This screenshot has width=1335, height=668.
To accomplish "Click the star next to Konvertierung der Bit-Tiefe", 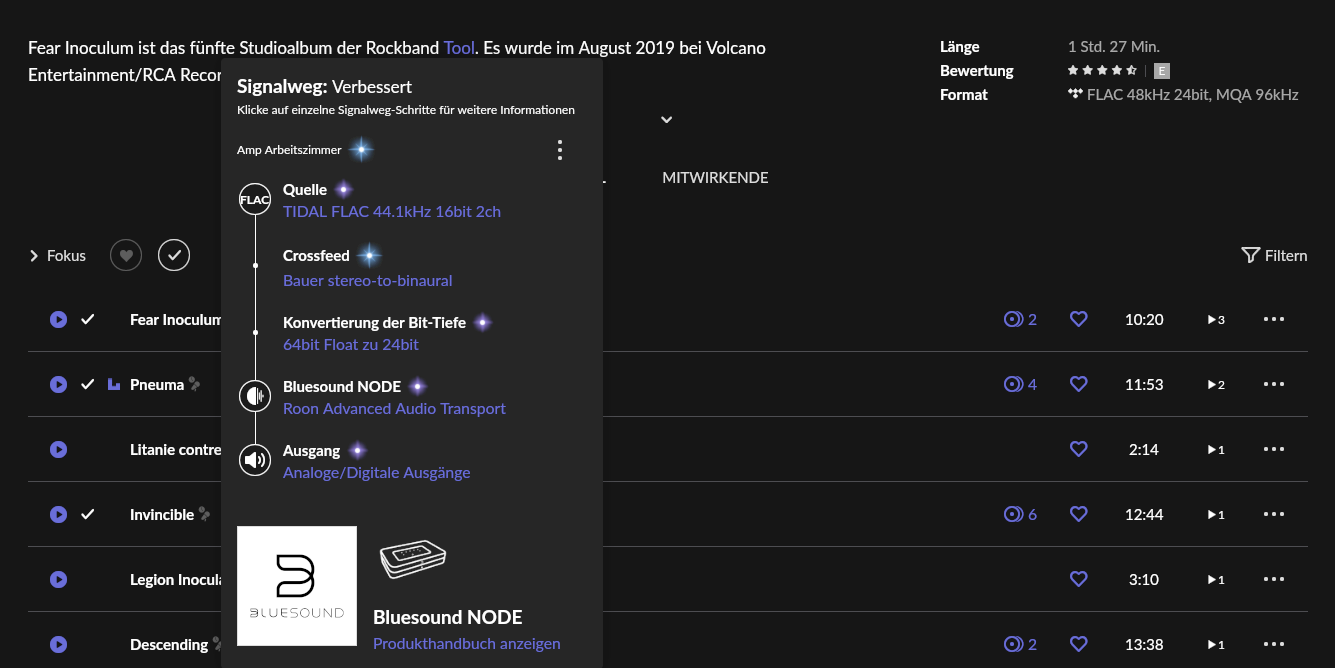I will pyautogui.click(x=482, y=322).
